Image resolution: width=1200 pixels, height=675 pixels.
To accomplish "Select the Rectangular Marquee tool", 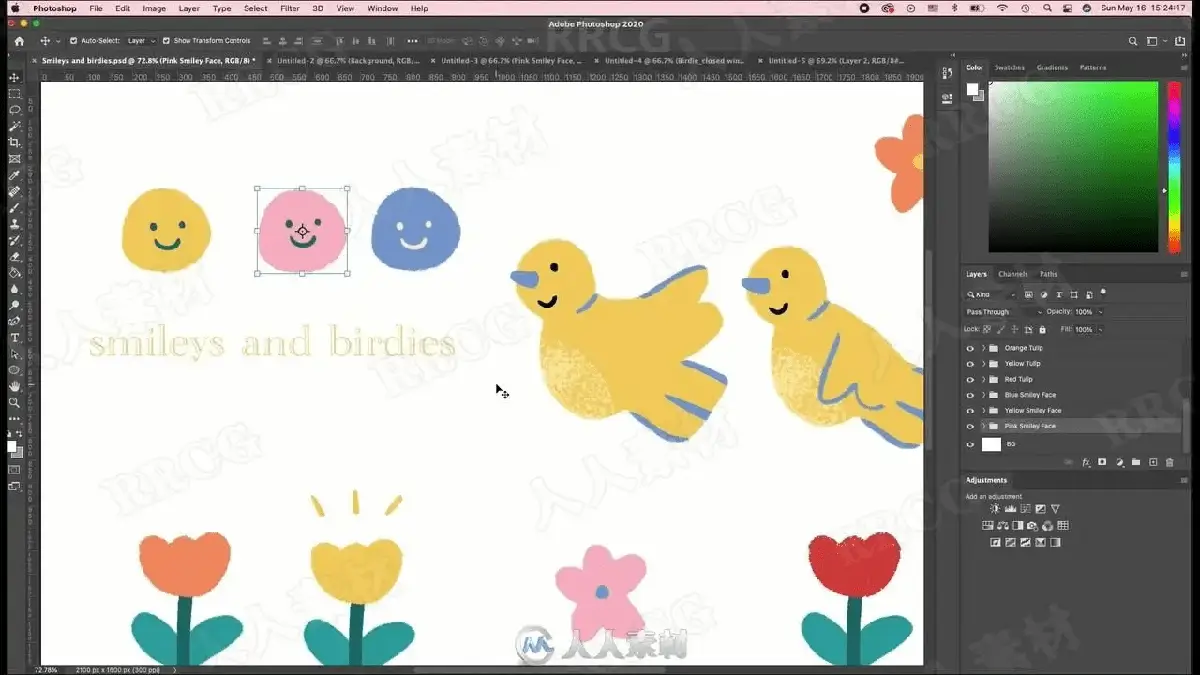I will click(14, 93).
